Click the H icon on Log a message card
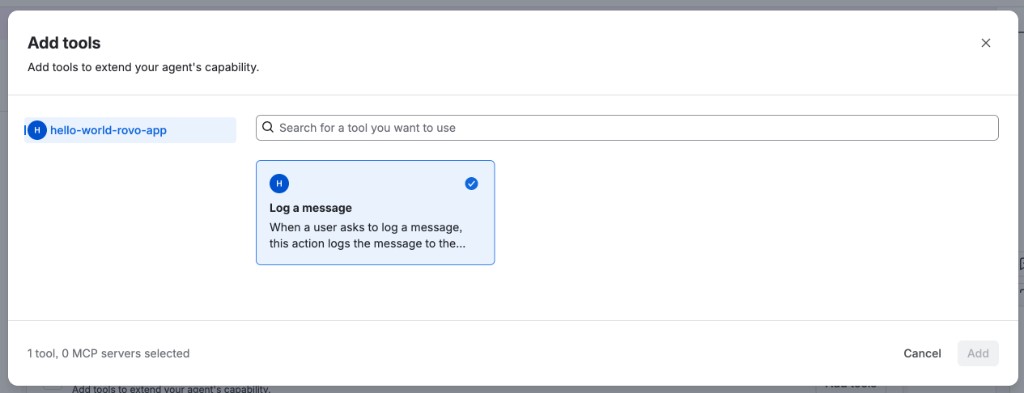Screen dimensions: 1024x393 pos(279,184)
